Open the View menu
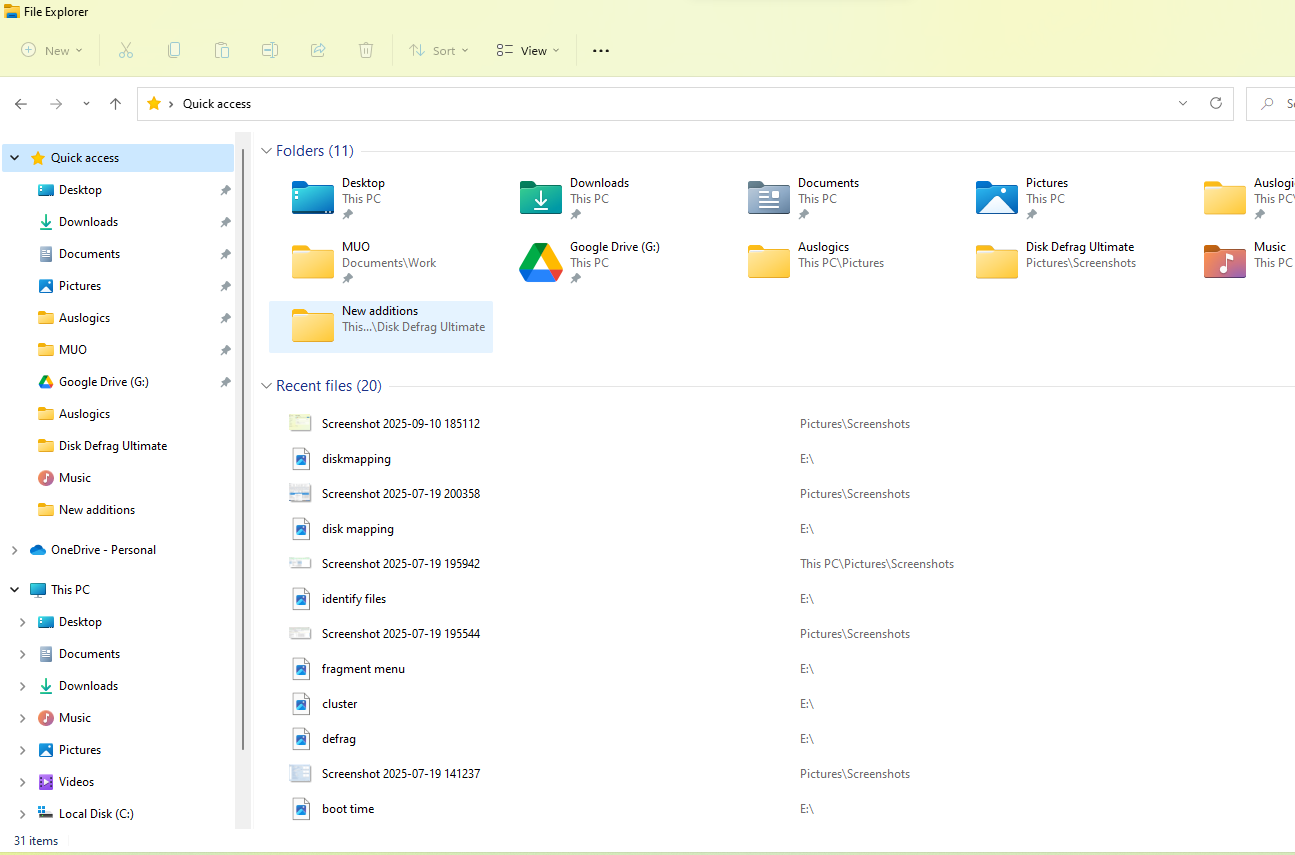1295x855 pixels. [x=527, y=50]
